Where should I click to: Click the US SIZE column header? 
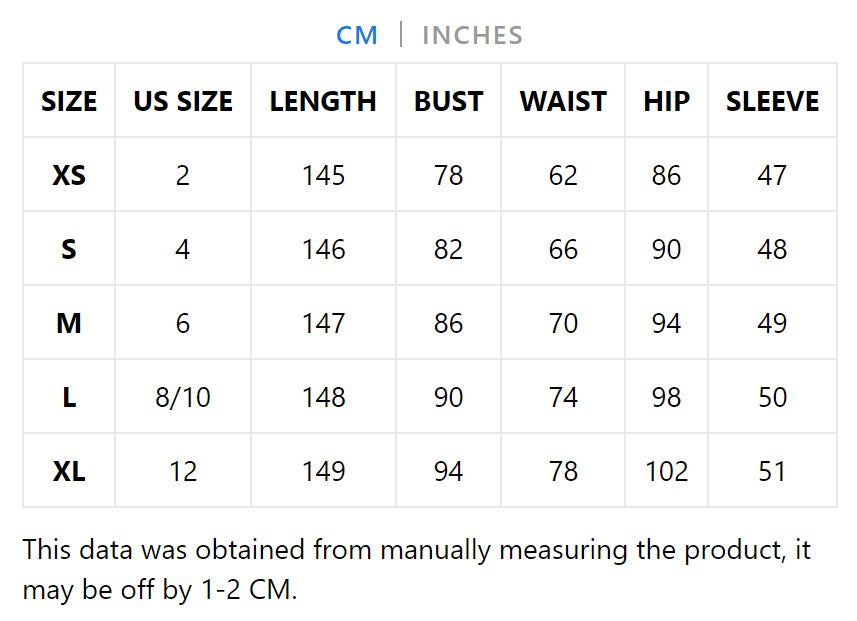coord(183,101)
